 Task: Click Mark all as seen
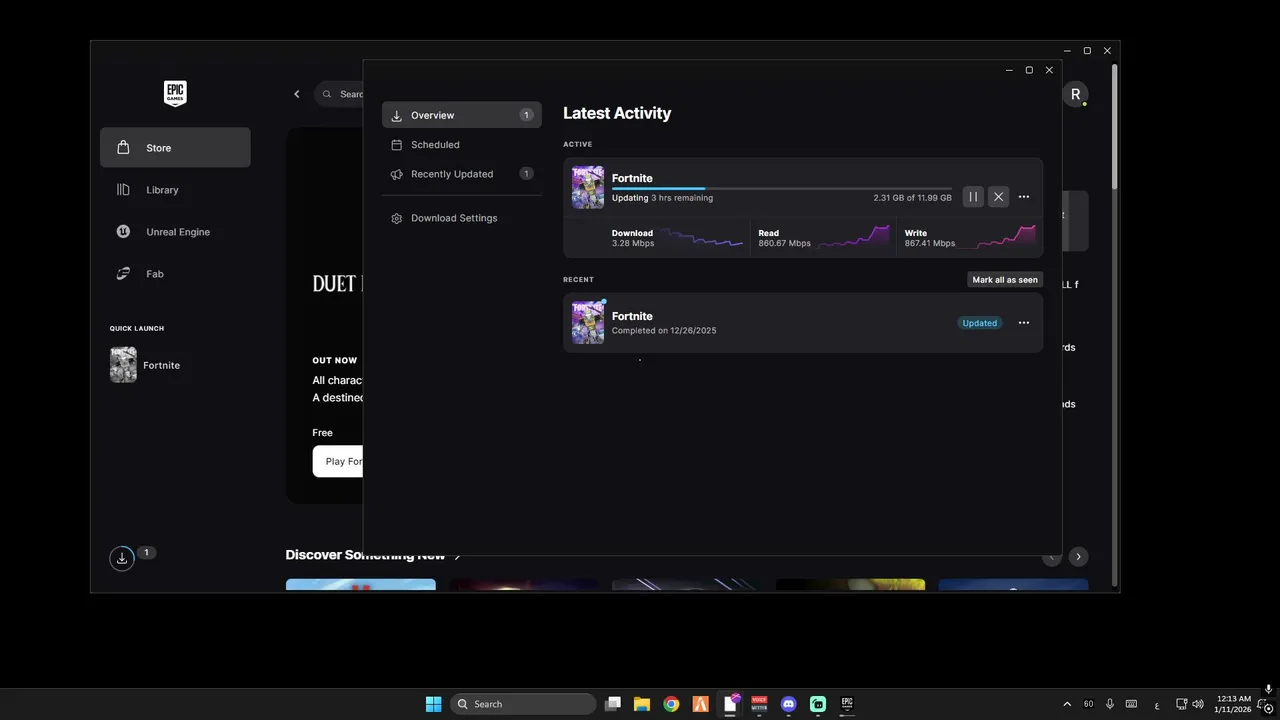coord(1005,280)
